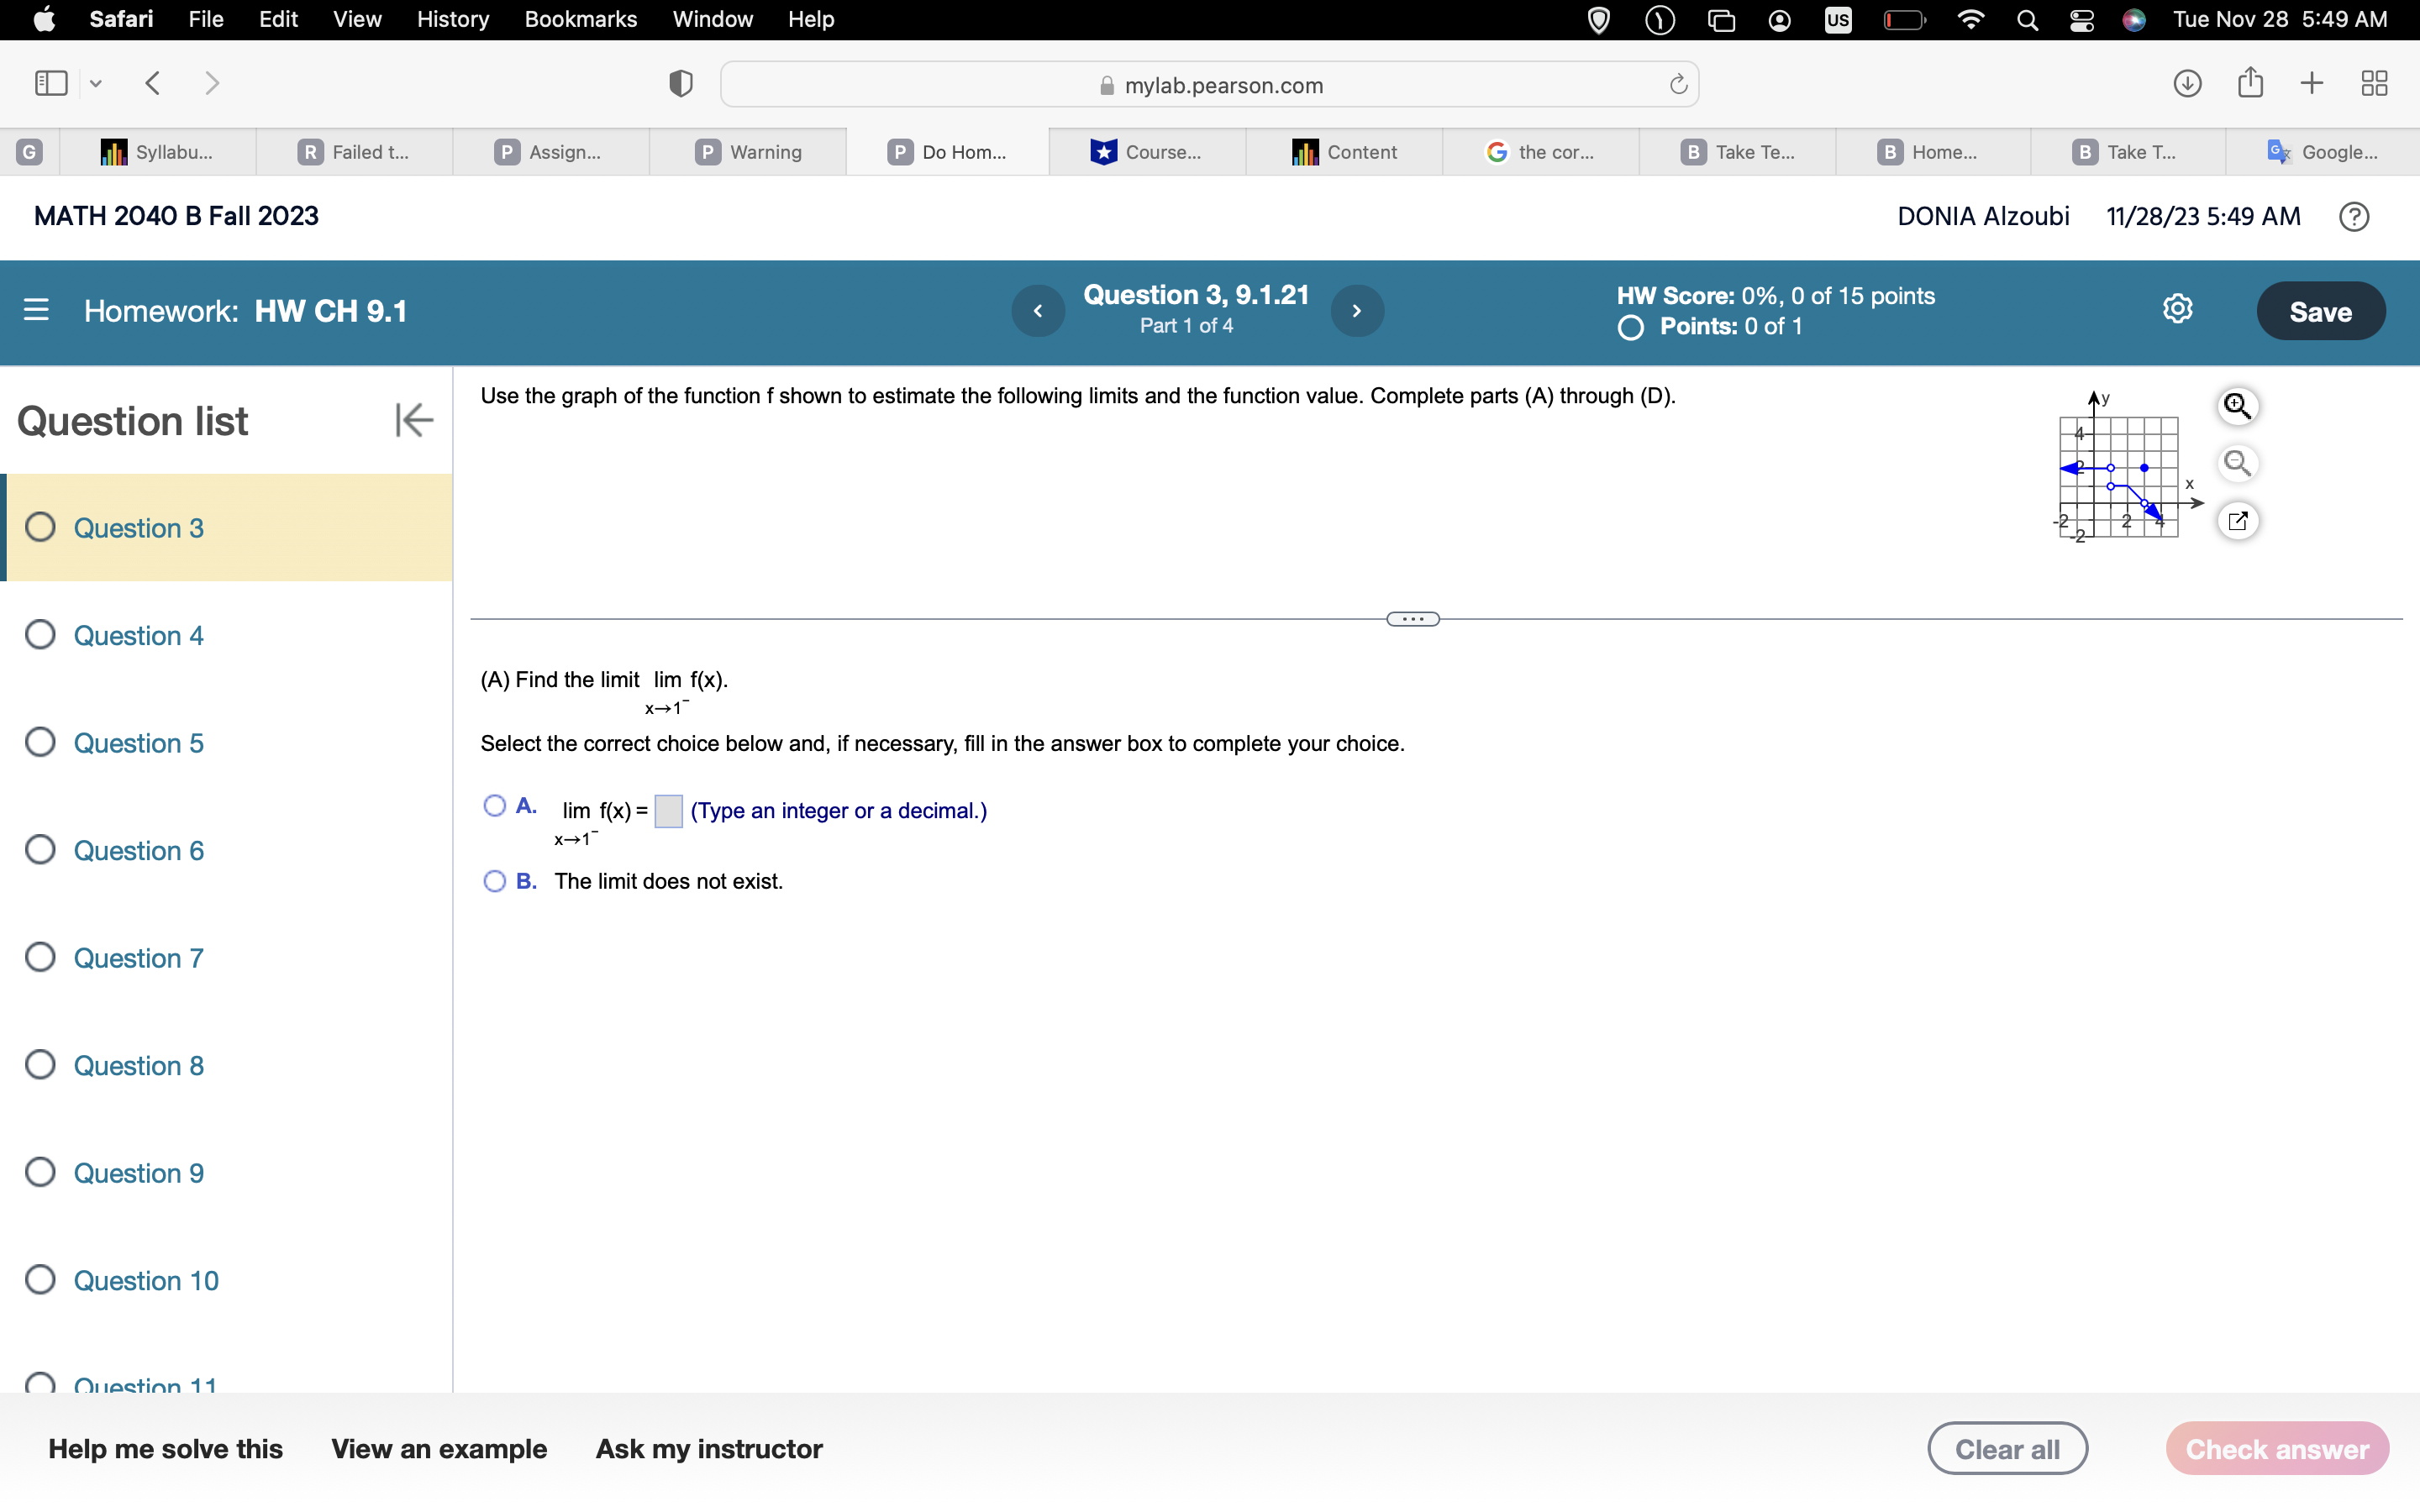Select Question 4 in the question list

pos(138,635)
